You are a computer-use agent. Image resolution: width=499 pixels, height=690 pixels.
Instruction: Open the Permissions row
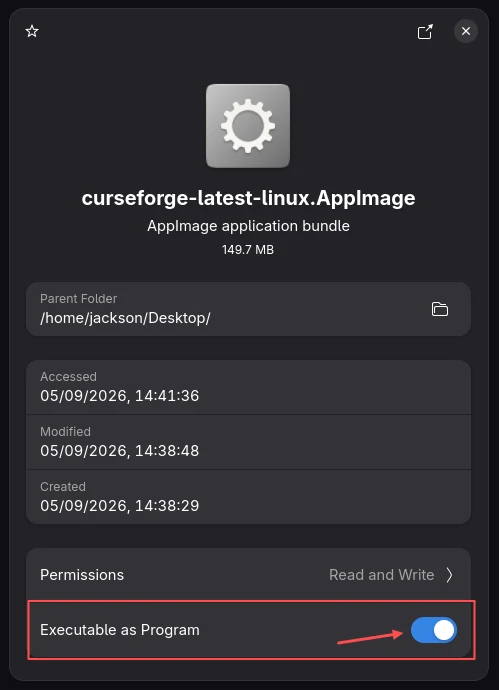(249, 575)
